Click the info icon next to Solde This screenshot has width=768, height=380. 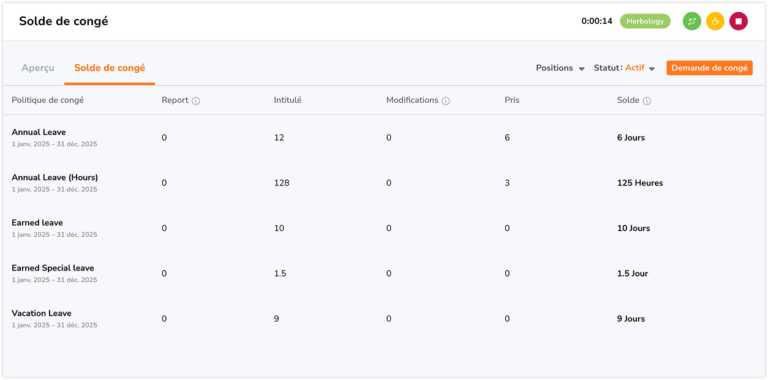click(647, 101)
